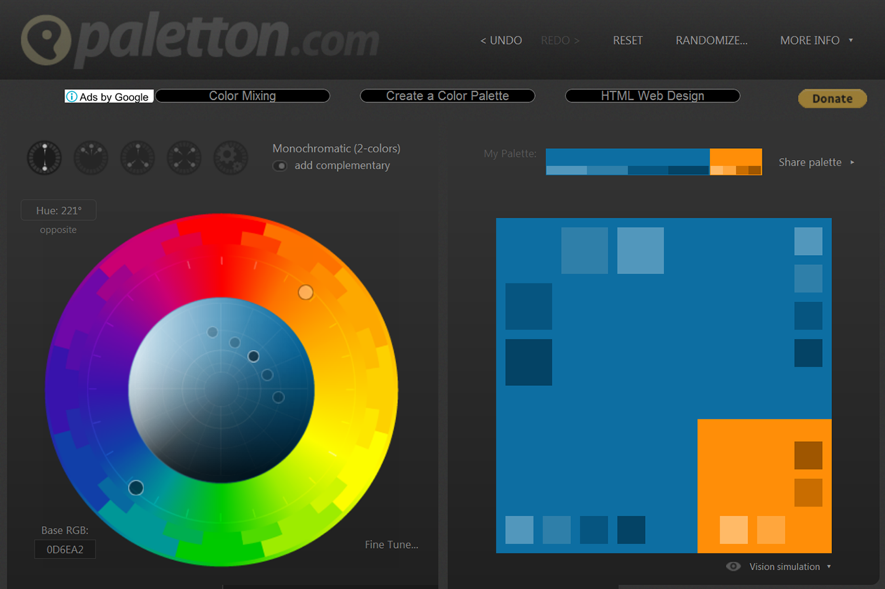Open the Vision simulation dropdown arrow
Viewport: 885px width, 589px height.
[x=829, y=567]
